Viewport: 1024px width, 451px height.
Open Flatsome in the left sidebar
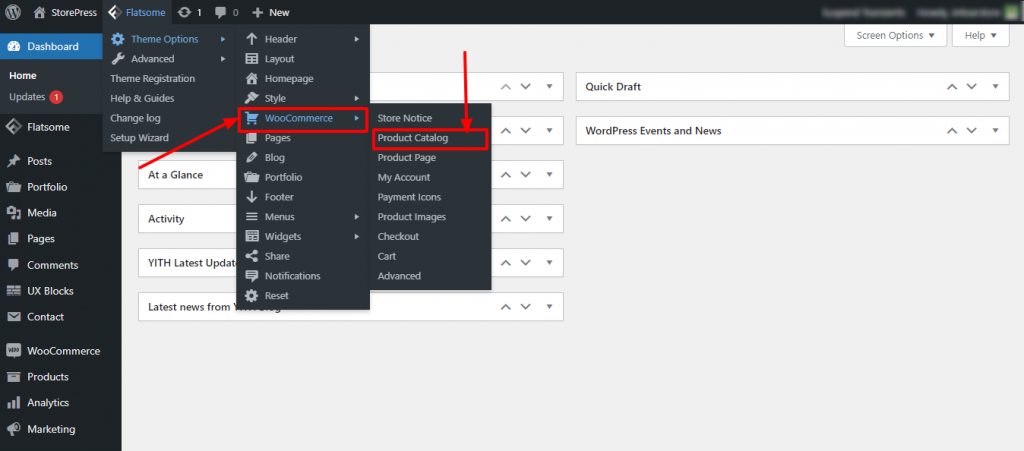click(48, 127)
